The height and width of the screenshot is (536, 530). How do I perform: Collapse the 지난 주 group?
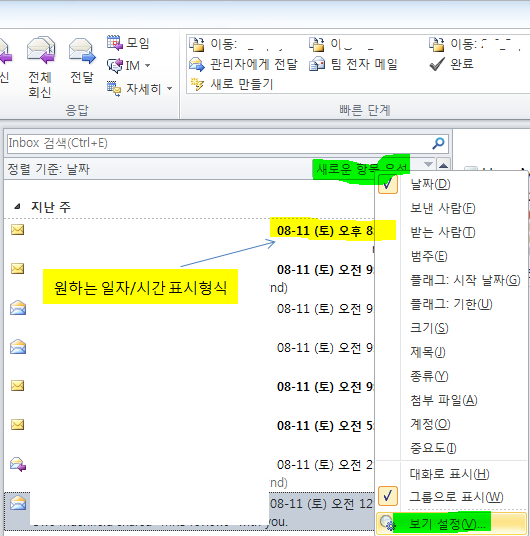17,206
